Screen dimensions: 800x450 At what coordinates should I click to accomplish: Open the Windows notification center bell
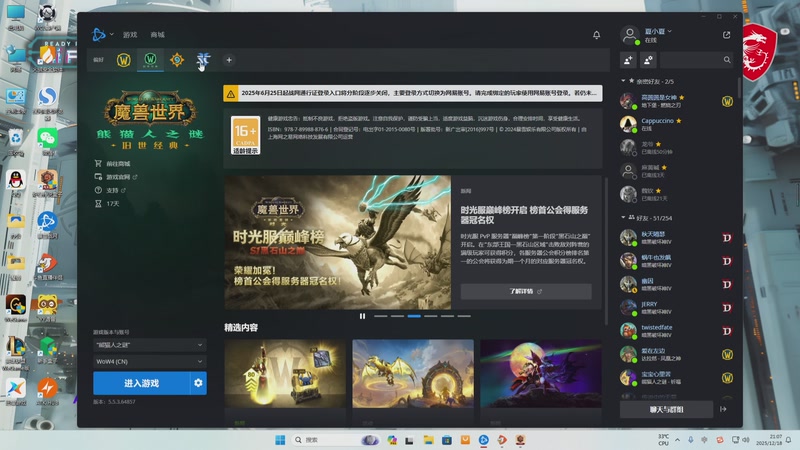pos(789,440)
